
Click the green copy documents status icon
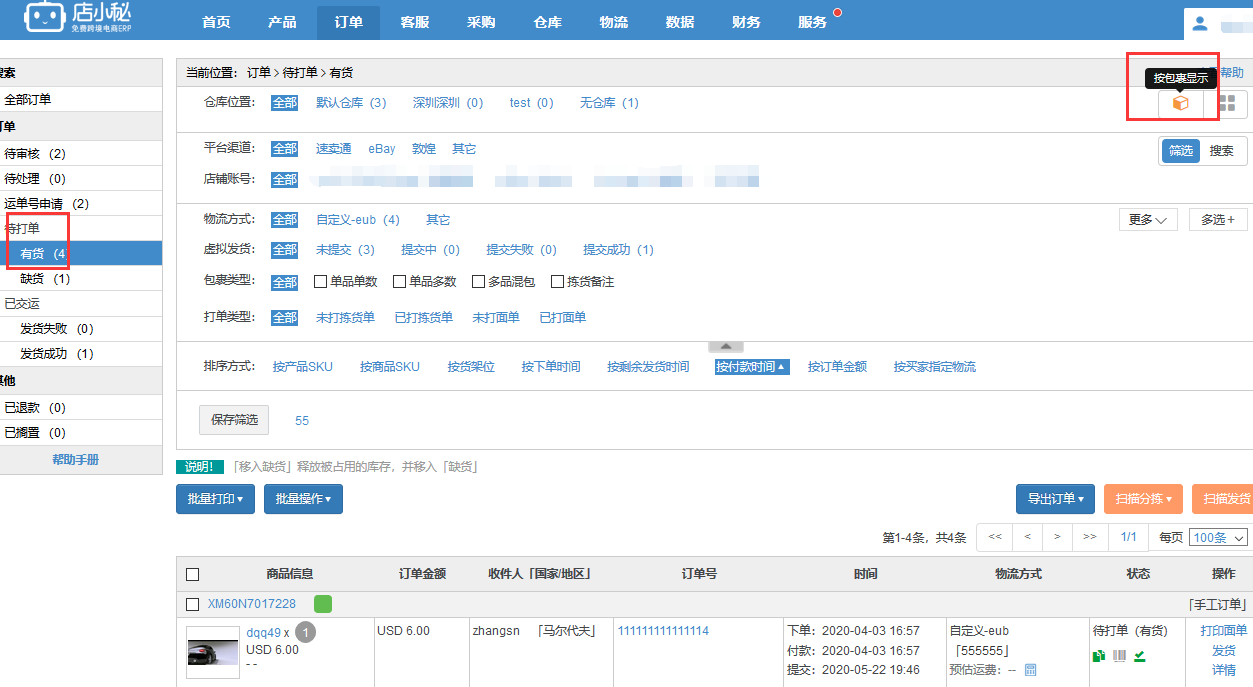(x=1099, y=656)
